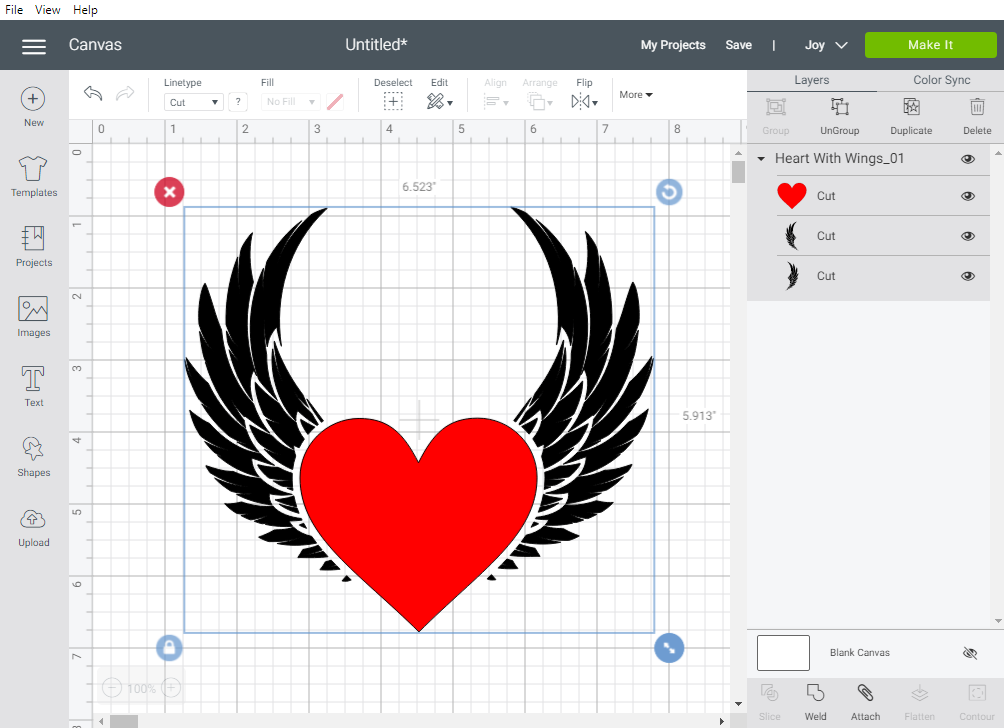Hide the left wing Cut layer
Image resolution: width=1004 pixels, height=728 pixels.
(x=968, y=236)
